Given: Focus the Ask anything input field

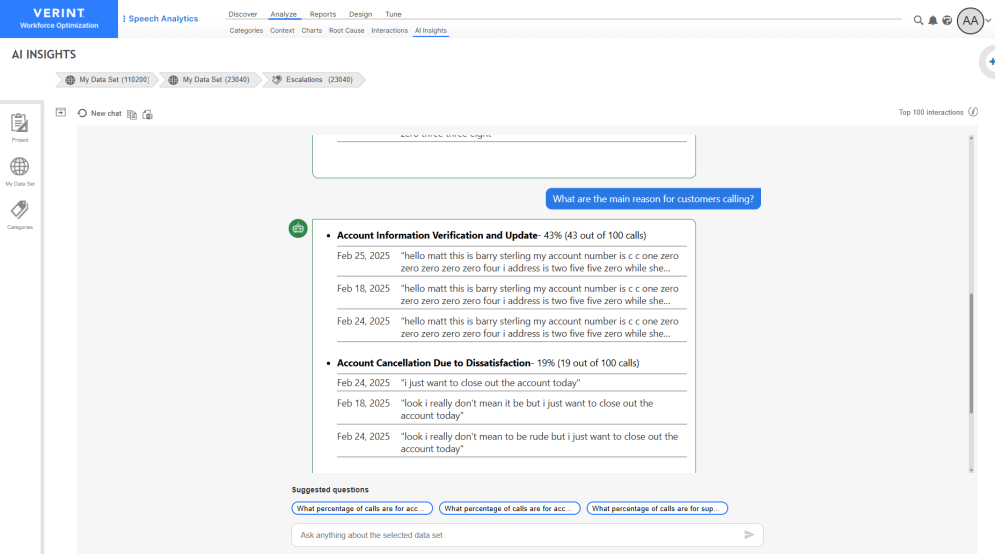Looking at the screenshot, I should point(527,535).
